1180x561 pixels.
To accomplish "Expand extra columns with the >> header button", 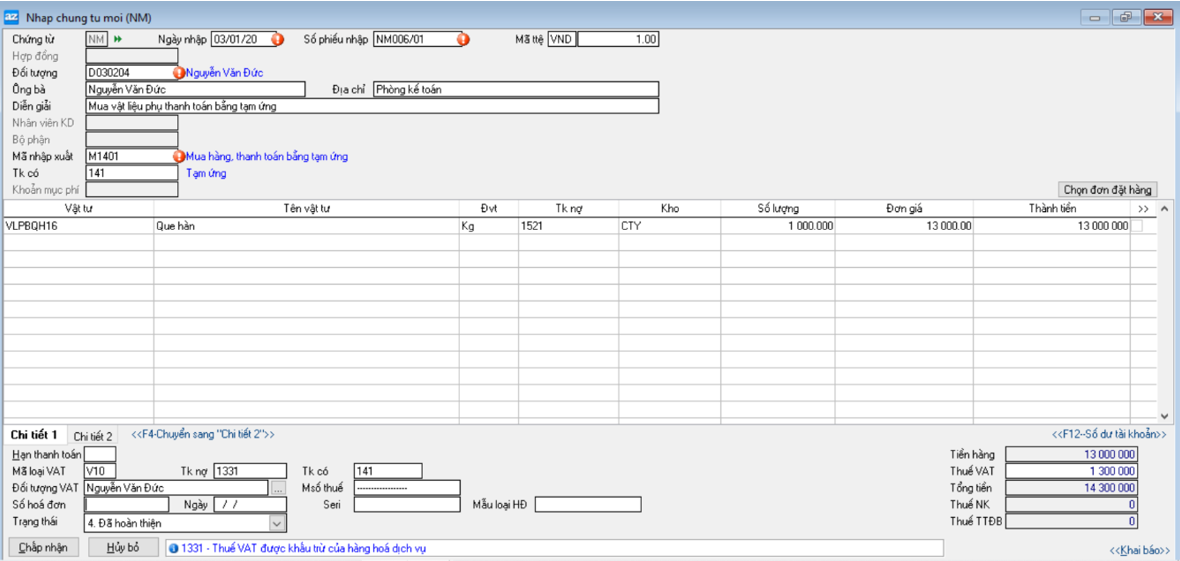I will [x=1143, y=208].
